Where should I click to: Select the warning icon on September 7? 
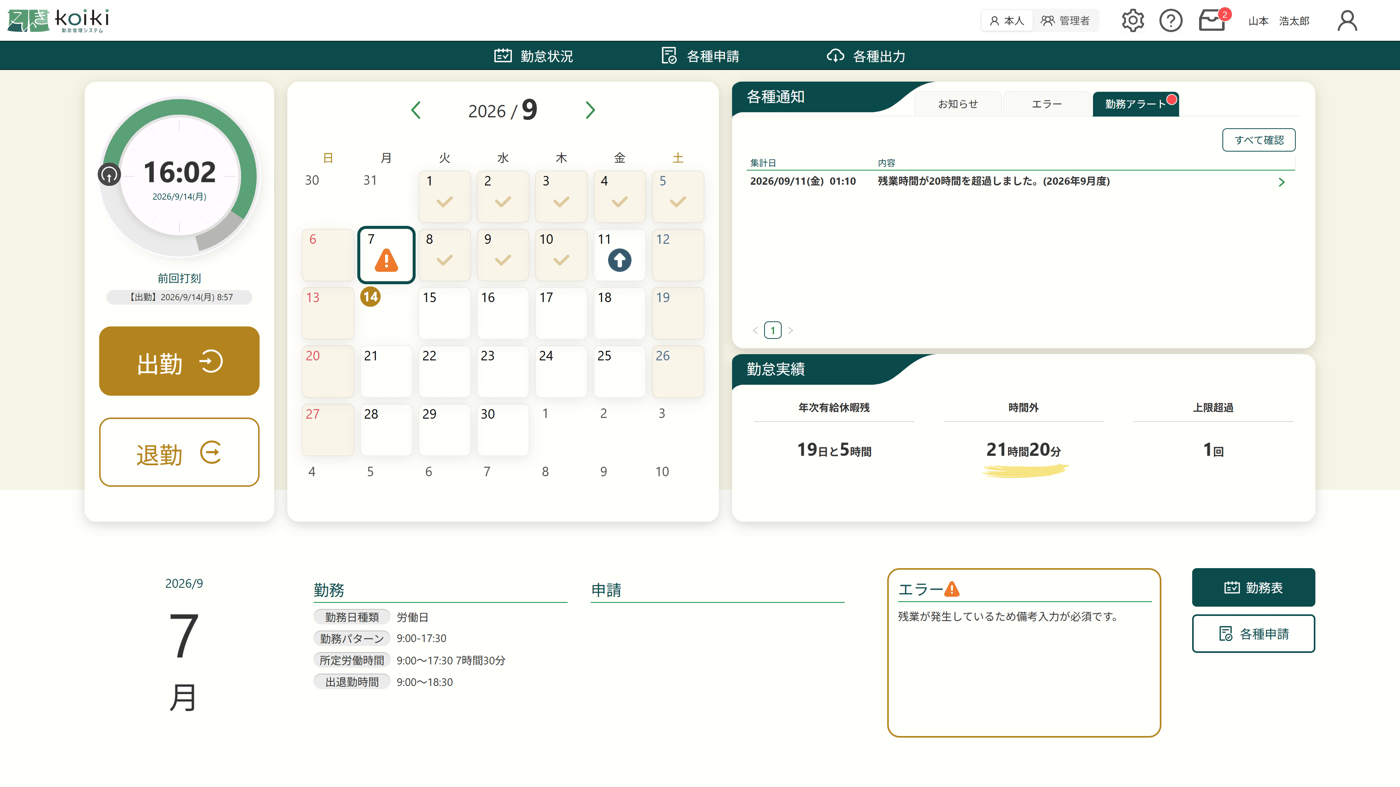point(386,260)
